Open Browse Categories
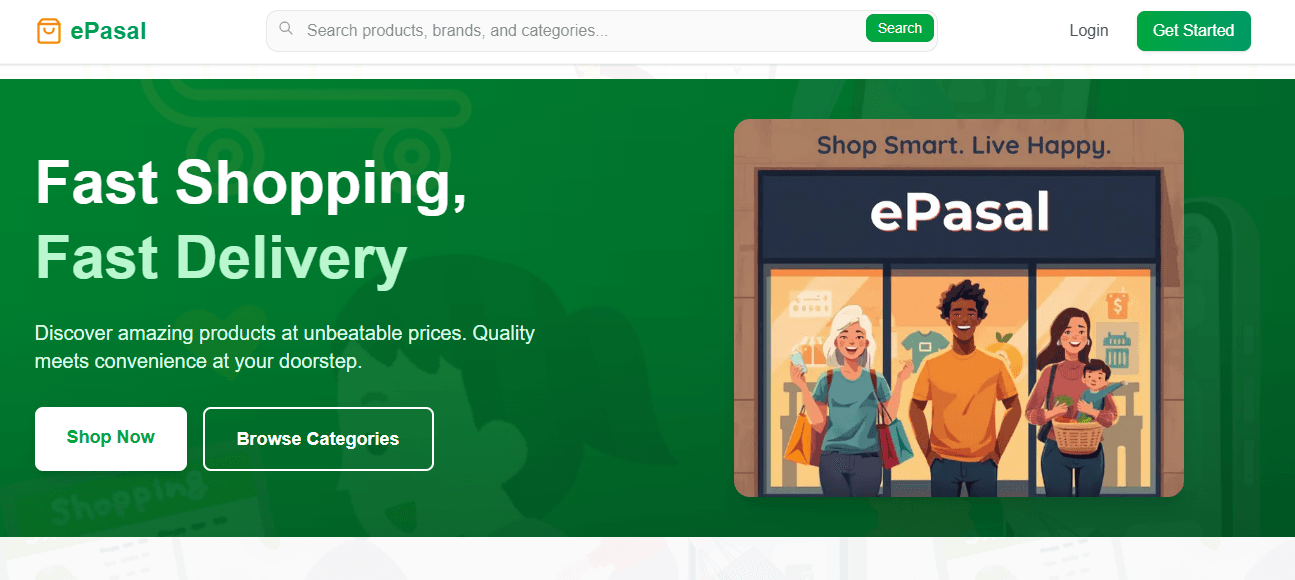Viewport: 1295px width, 580px height. click(x=318, y=438)
